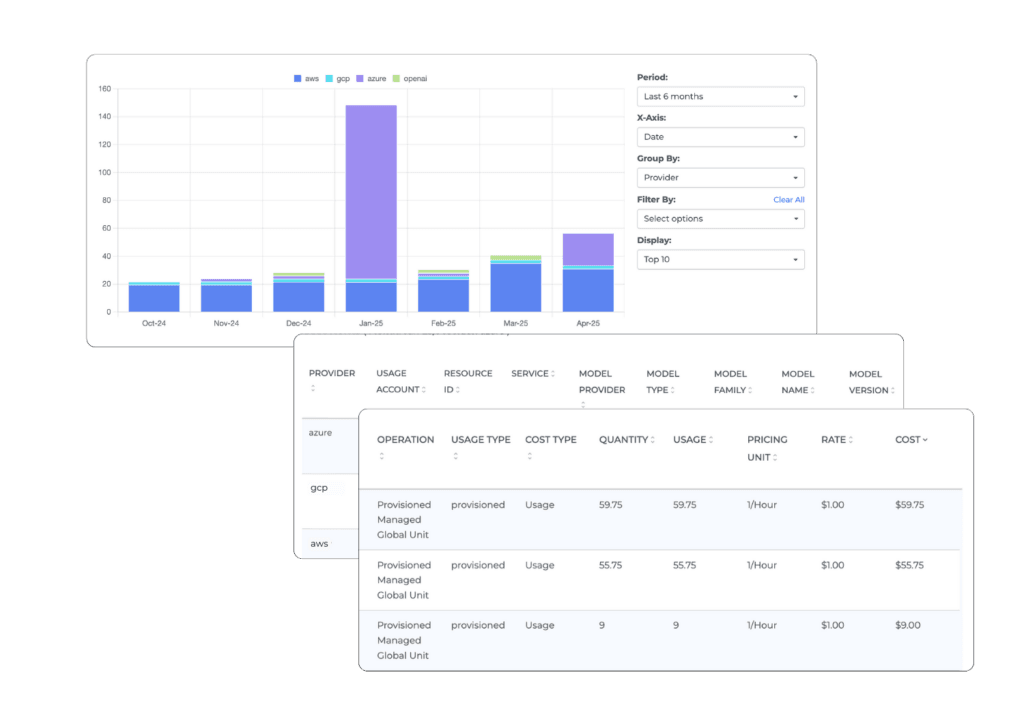1024x724 pixels.
Task: Open Filter By Select options field
Action: click(720, 219)
